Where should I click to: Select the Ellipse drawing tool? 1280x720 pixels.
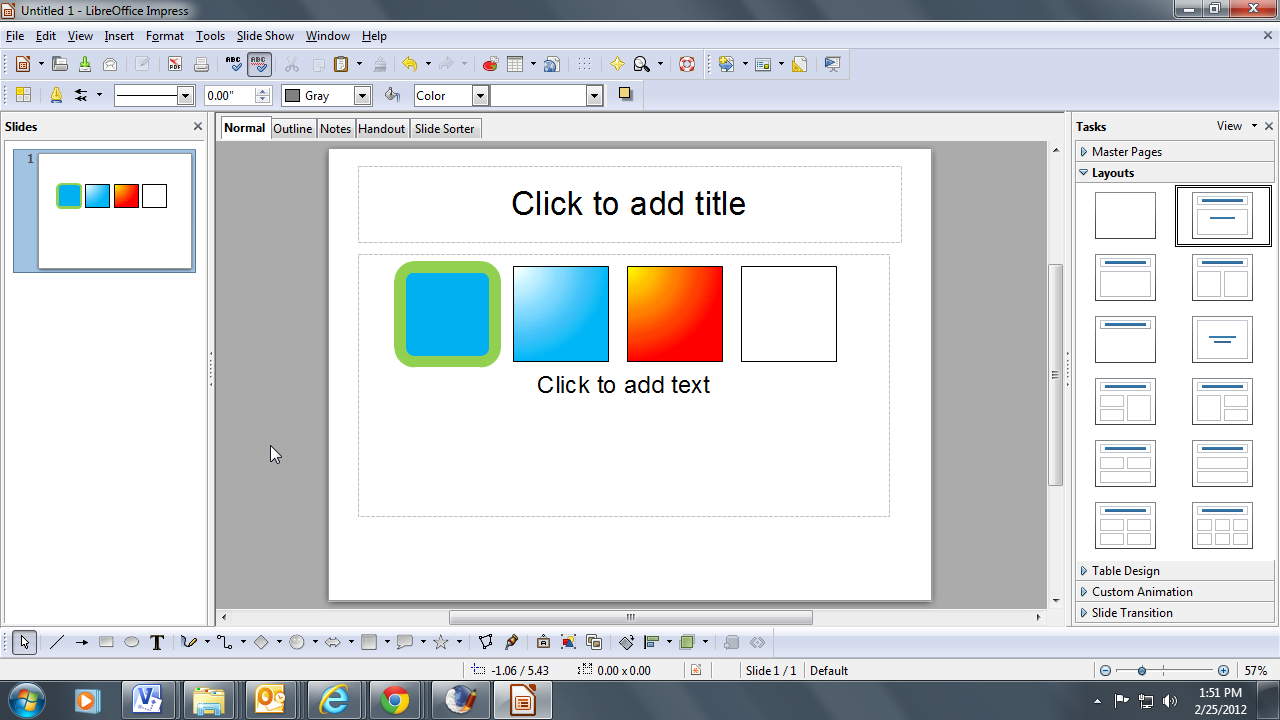coord(131,643)
